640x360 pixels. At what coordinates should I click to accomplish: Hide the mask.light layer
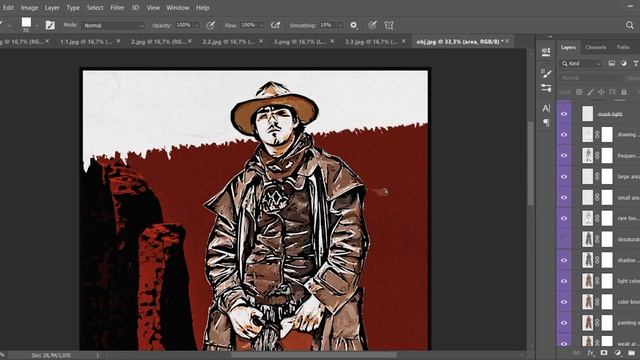564,114
